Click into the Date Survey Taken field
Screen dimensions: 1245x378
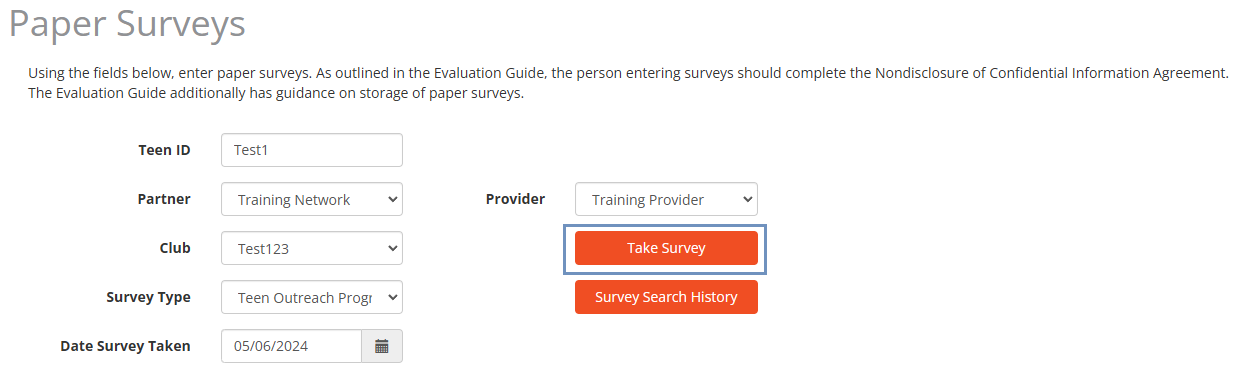[x=291, y=346]
